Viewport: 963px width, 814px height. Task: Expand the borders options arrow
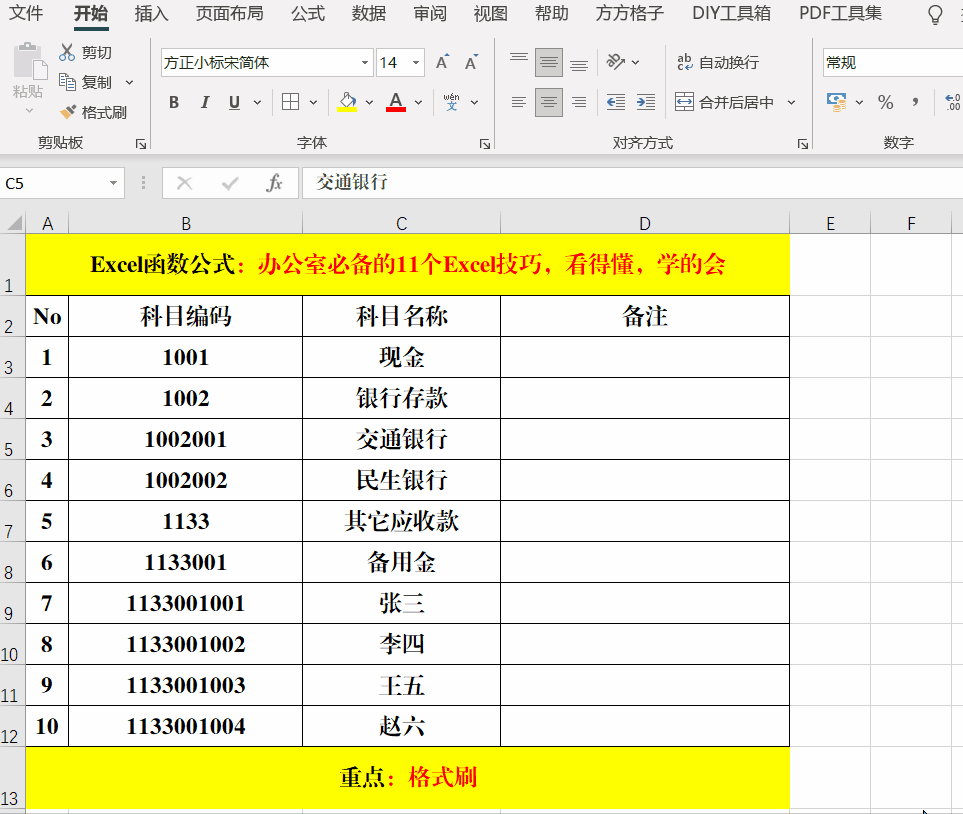pyautogui.click(x=313, y=103)
